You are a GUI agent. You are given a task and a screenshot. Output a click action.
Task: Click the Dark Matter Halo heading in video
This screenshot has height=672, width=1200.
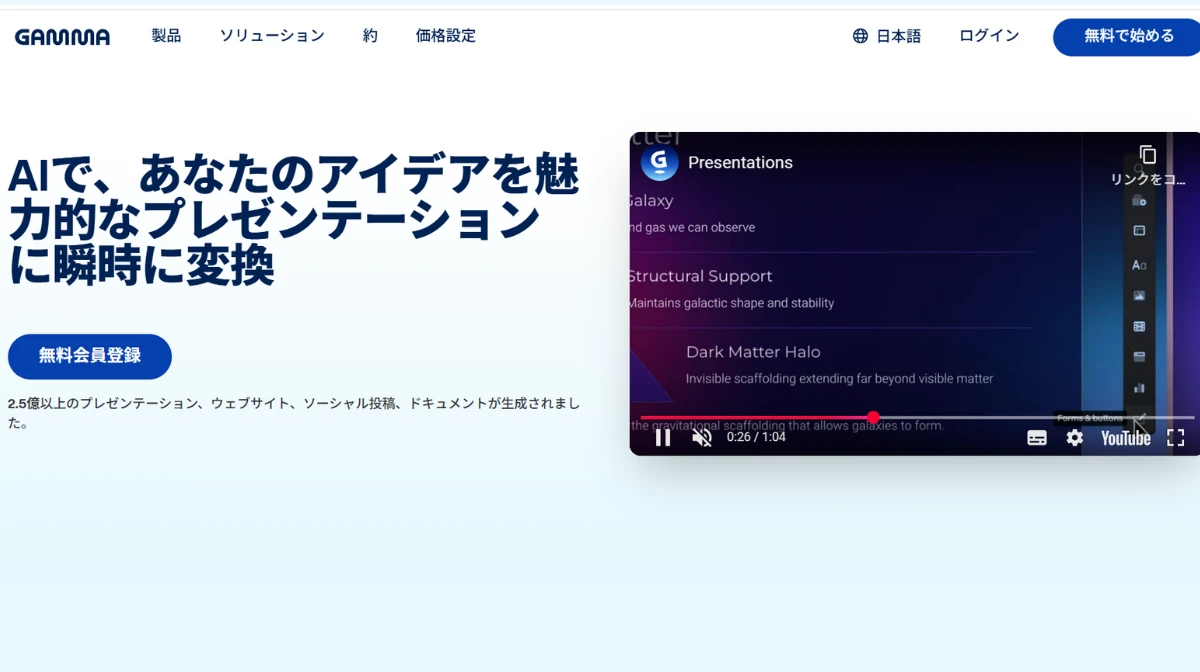753,352
